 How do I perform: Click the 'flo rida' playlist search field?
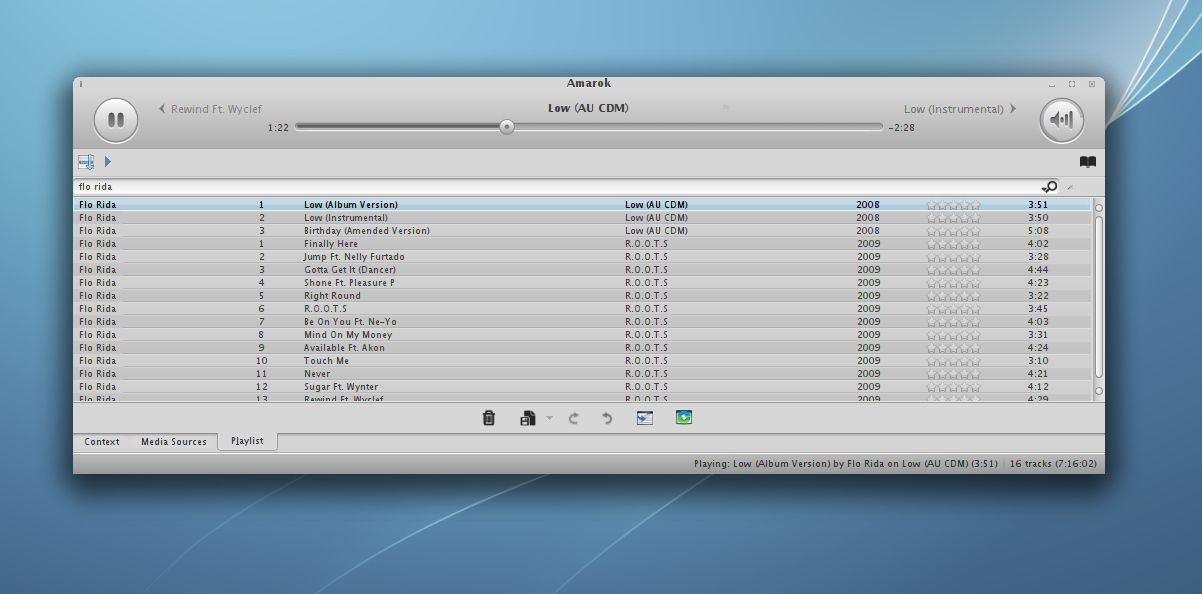pos(557,187)
